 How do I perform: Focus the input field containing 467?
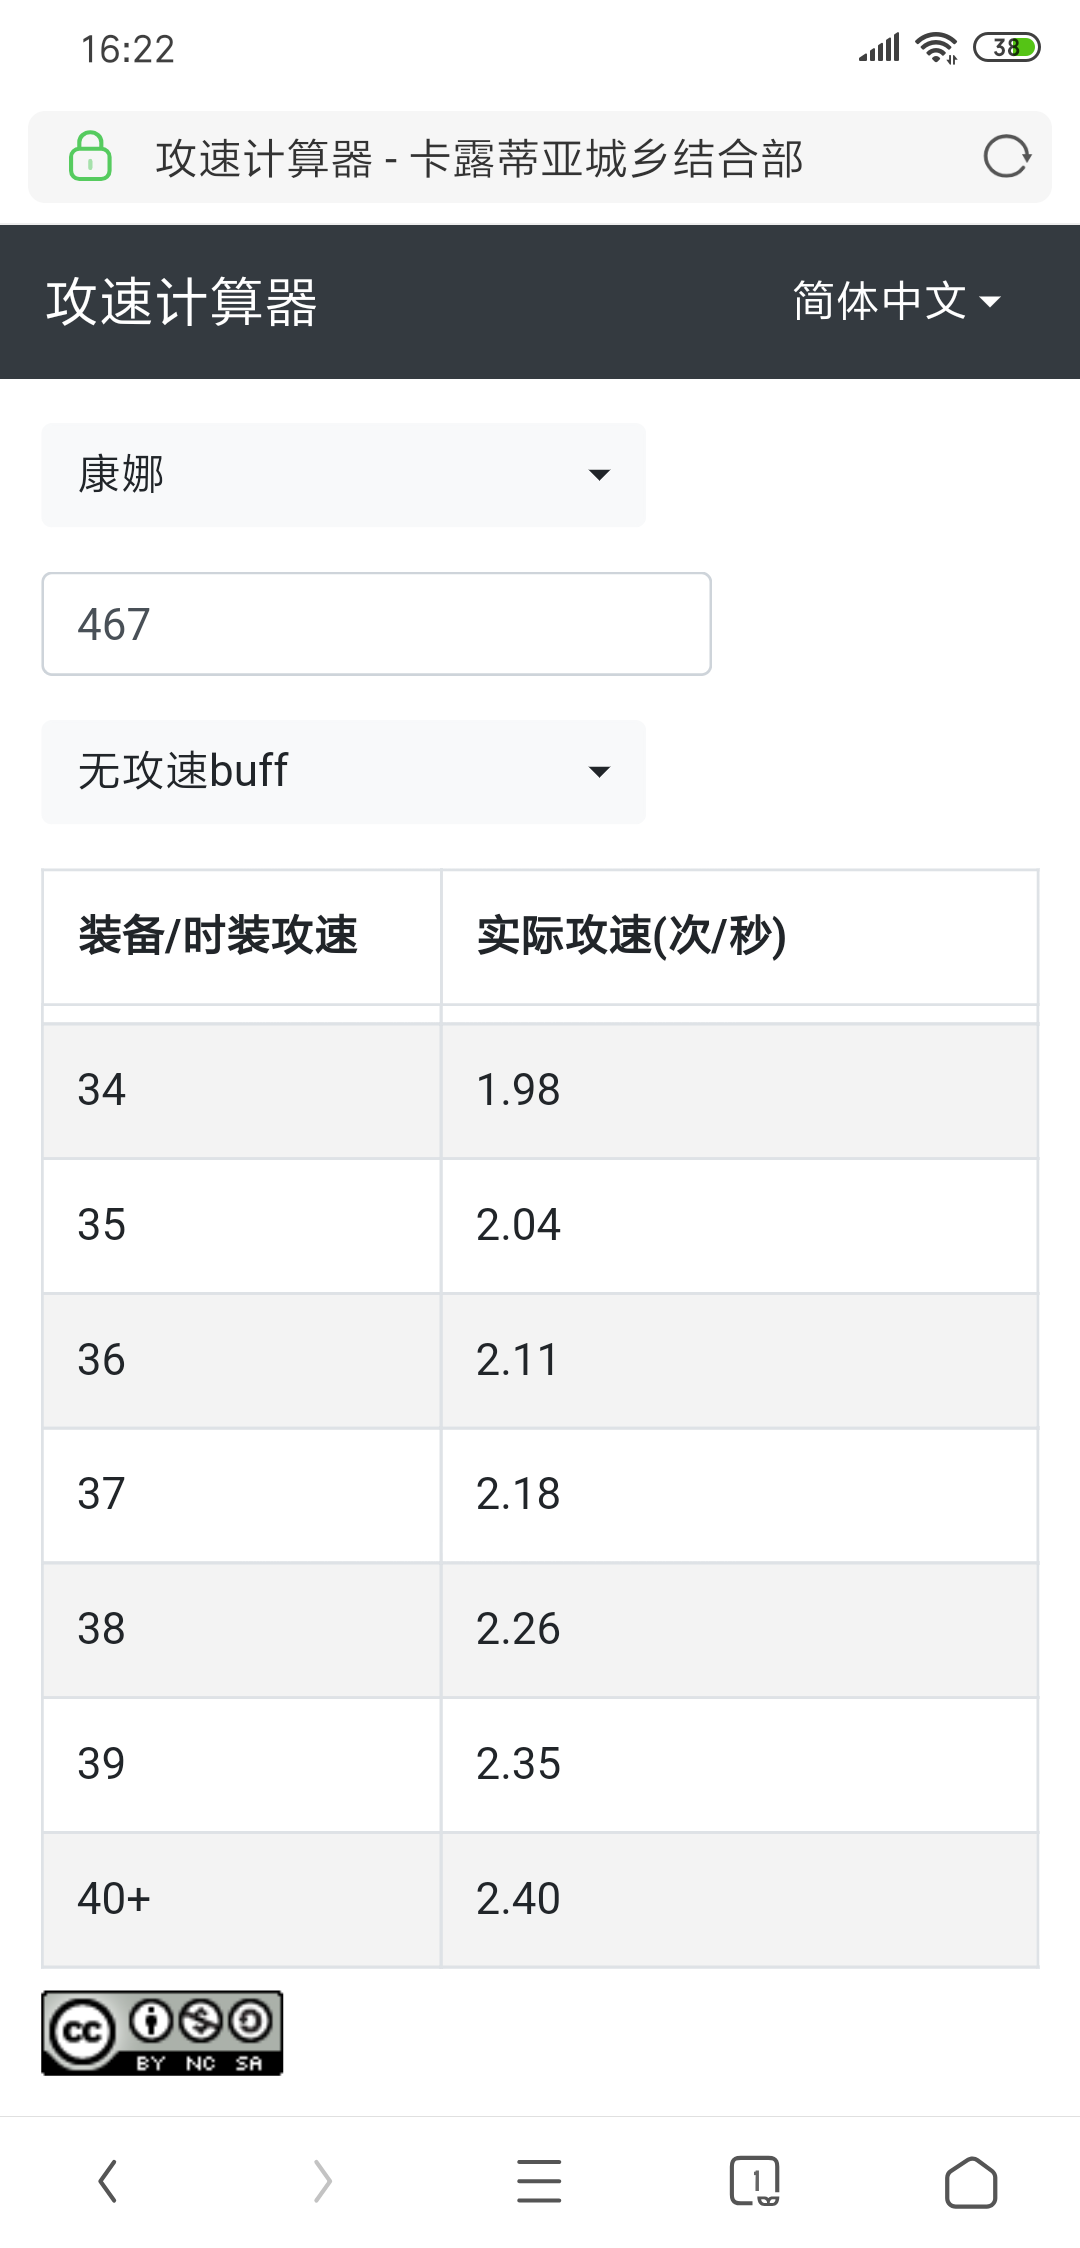[x=376, y=624]
